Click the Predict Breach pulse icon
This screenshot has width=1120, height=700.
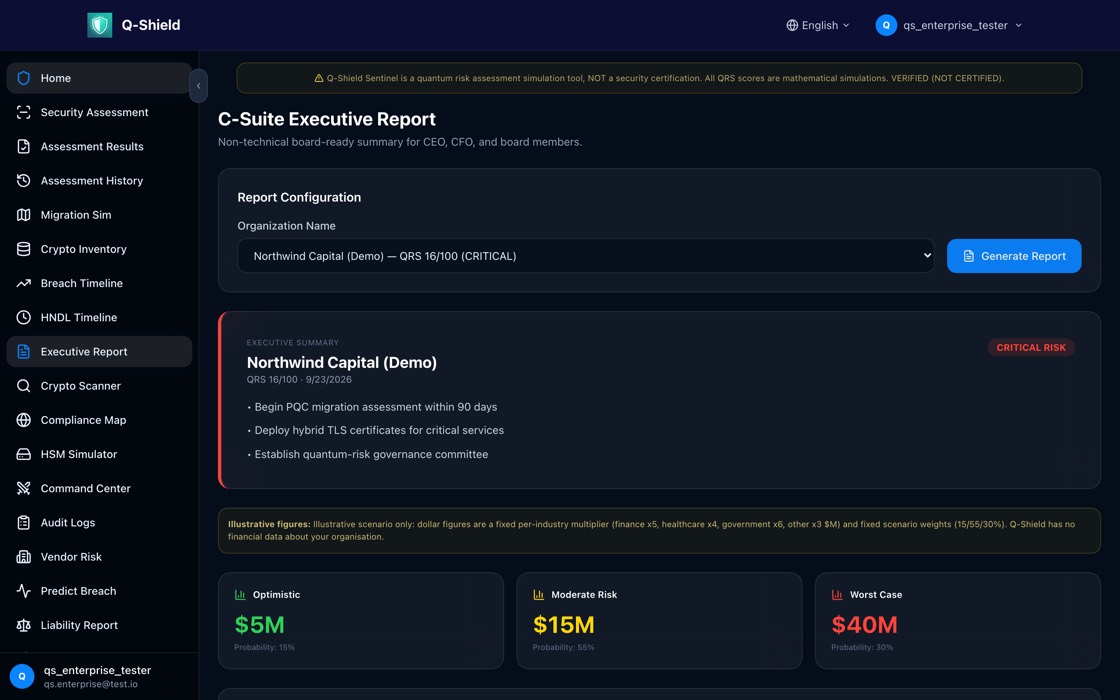[x=24, y=591]
